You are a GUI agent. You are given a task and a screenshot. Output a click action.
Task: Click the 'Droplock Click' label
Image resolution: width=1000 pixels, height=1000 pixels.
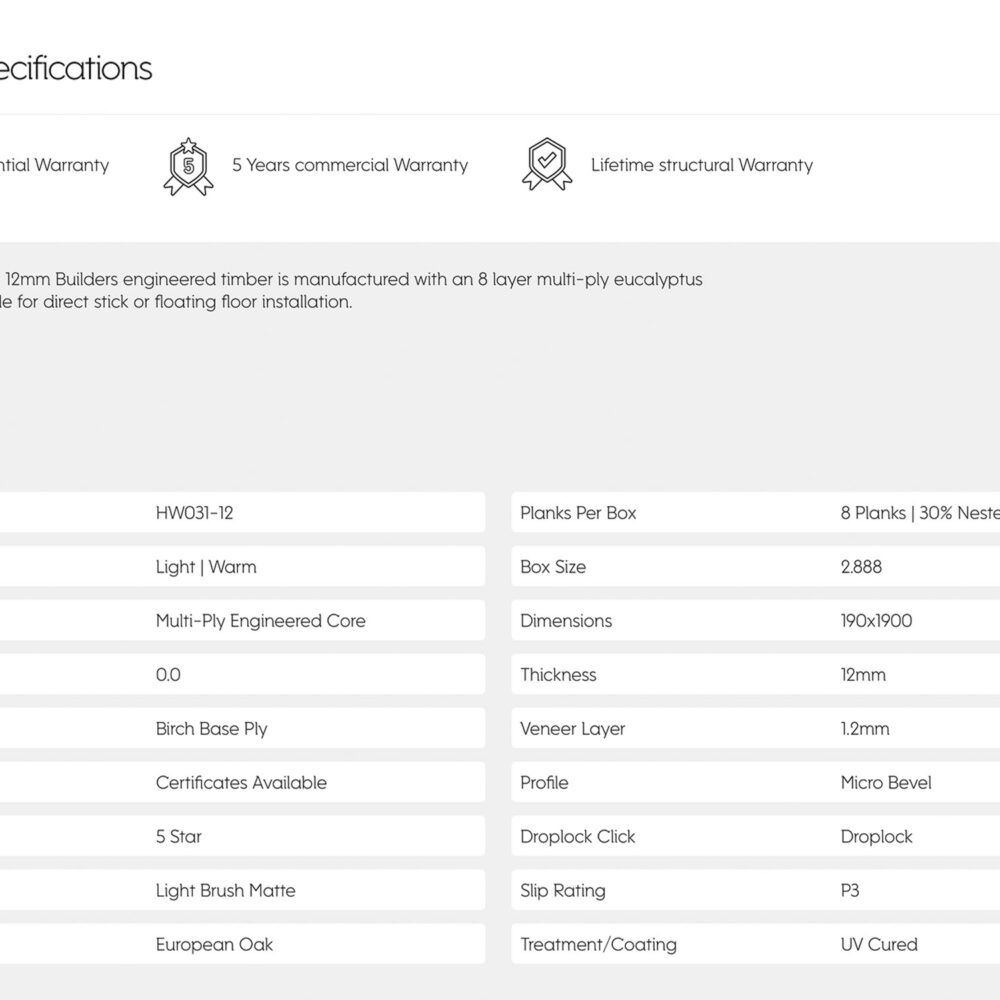click(577, 837)
